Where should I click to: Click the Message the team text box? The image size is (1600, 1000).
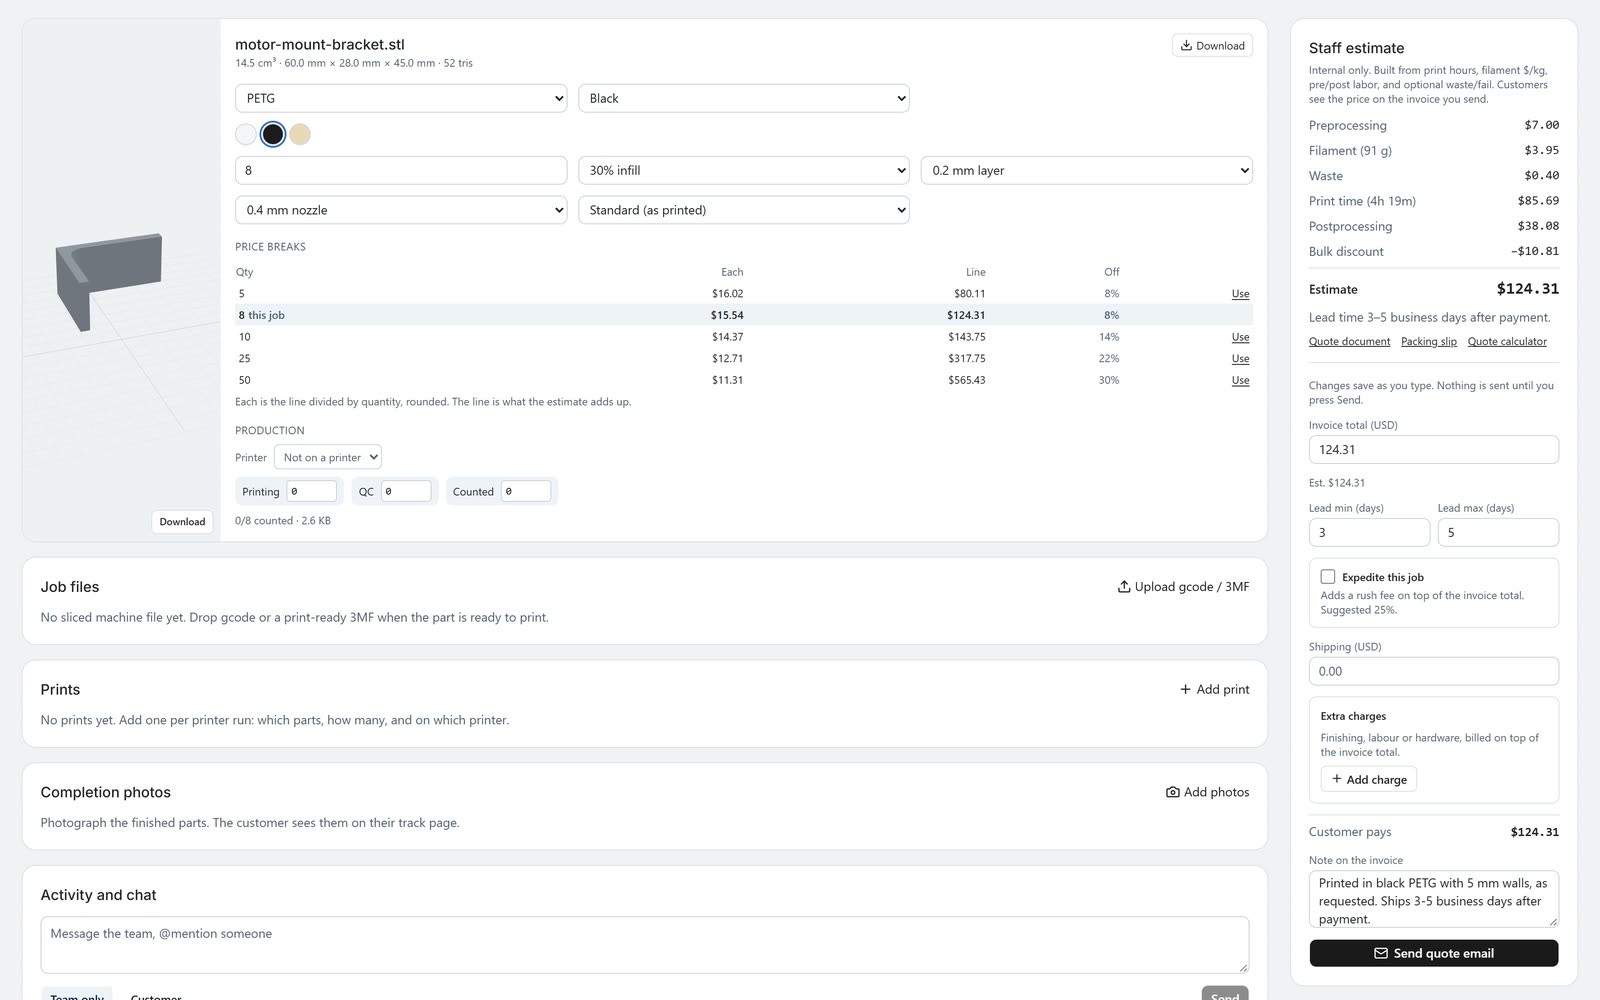pos(644,945)
